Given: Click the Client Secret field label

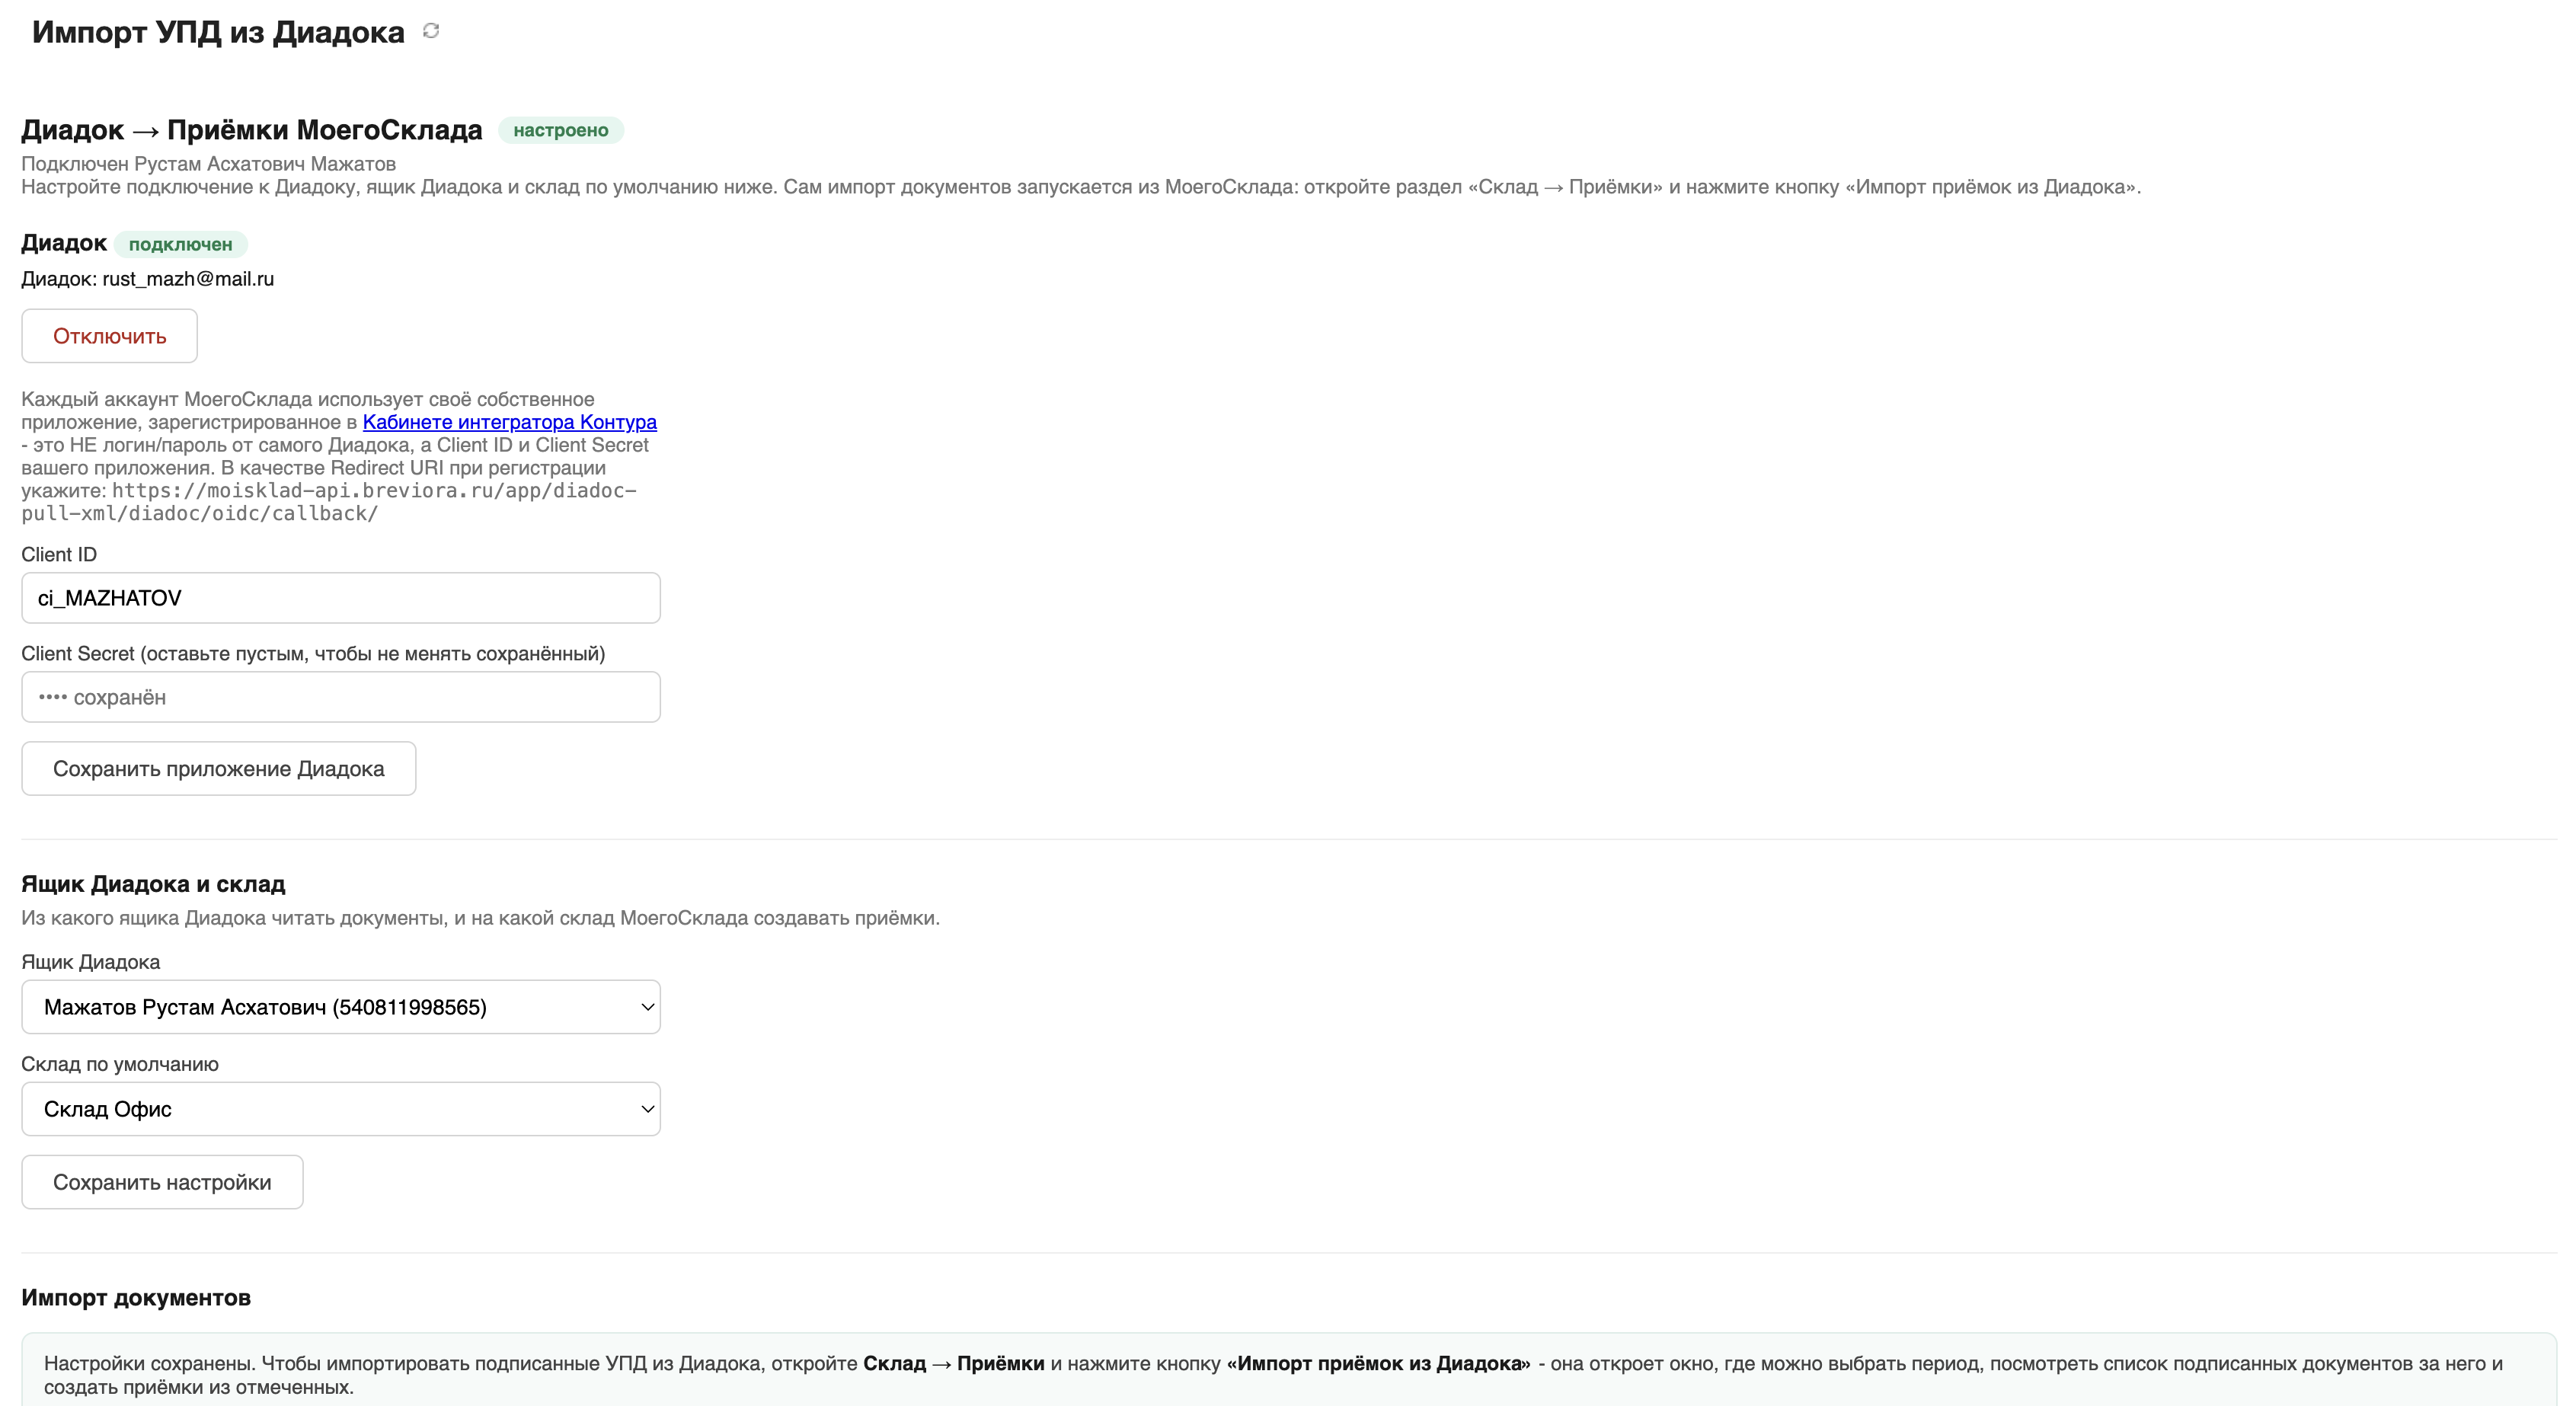Looking at the screenshot, I should coord(313,654).
